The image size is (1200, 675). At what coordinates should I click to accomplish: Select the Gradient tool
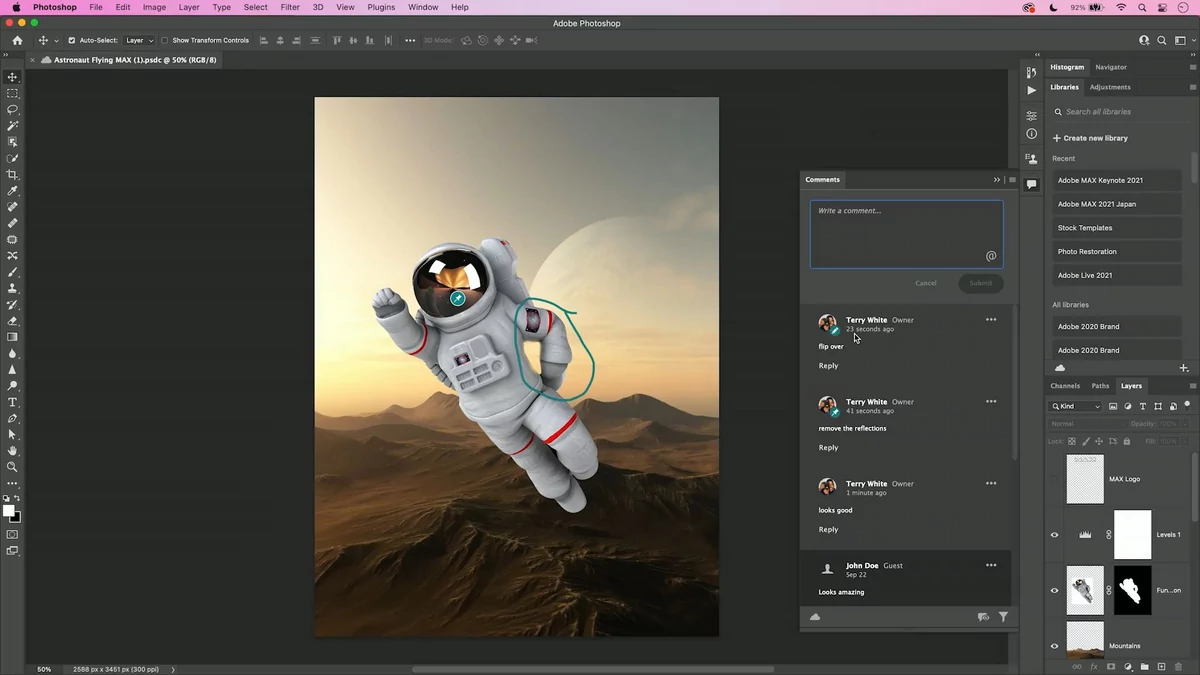coord(13,337)
